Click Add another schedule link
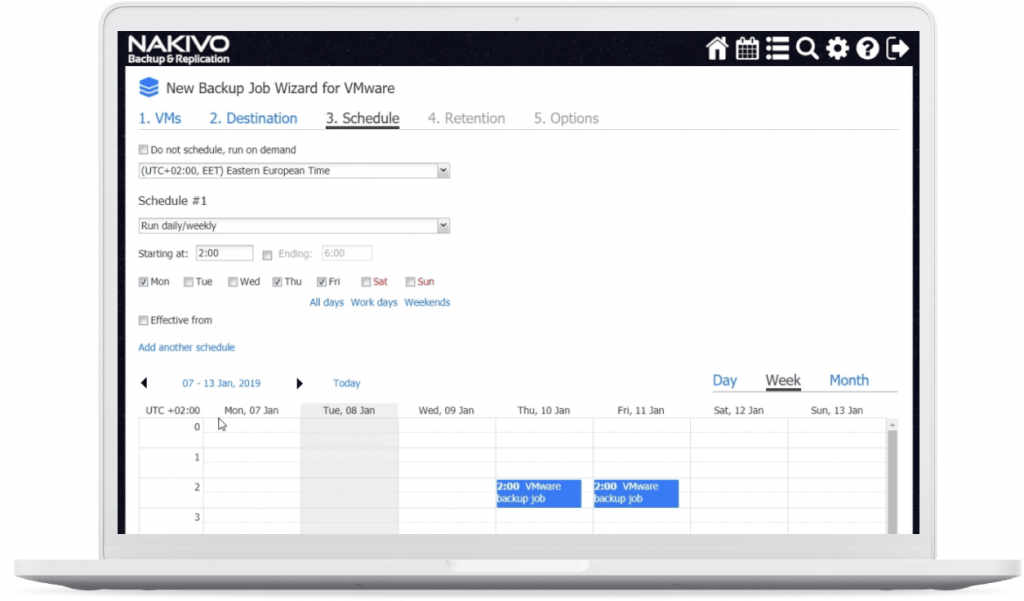 point(186,348)
